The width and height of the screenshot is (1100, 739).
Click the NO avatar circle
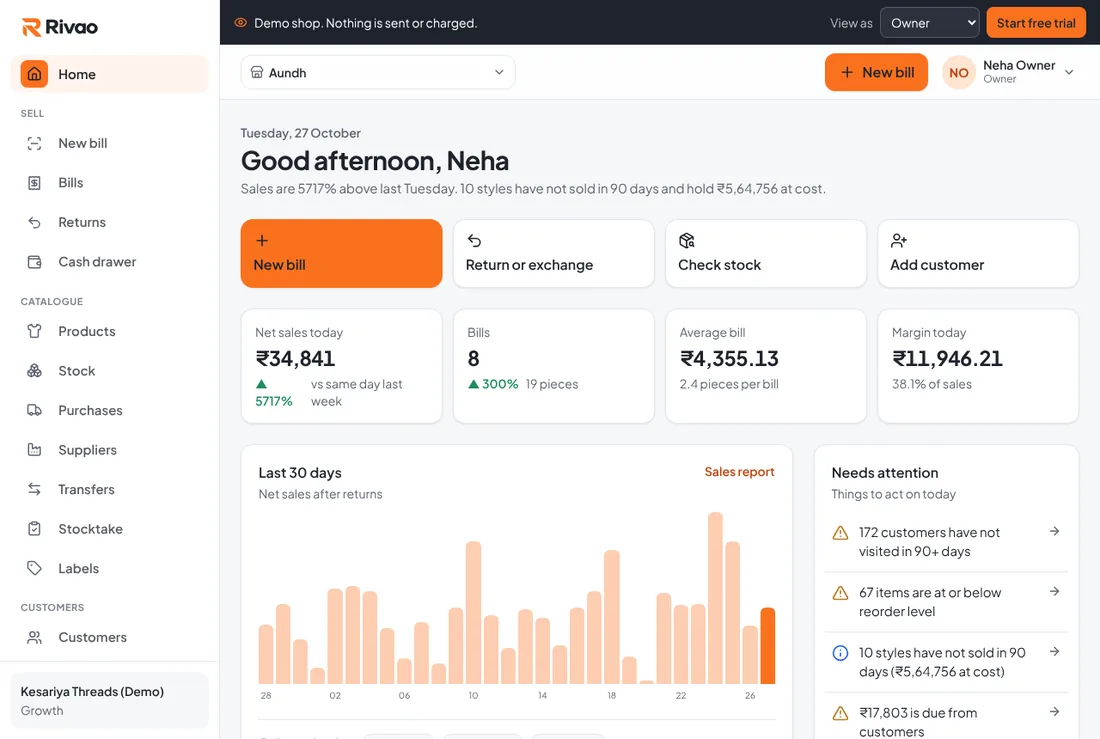tap(958, 72)
